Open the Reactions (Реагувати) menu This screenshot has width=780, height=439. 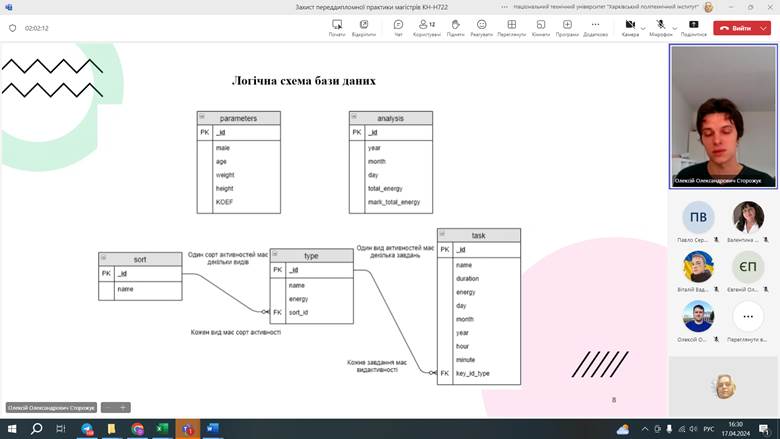tap(482, 27)
